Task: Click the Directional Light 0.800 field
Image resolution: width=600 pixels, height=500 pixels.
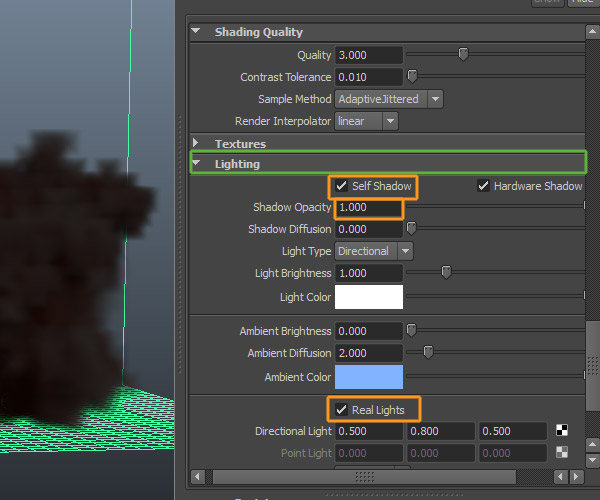Action: click(x=441, y=431)
